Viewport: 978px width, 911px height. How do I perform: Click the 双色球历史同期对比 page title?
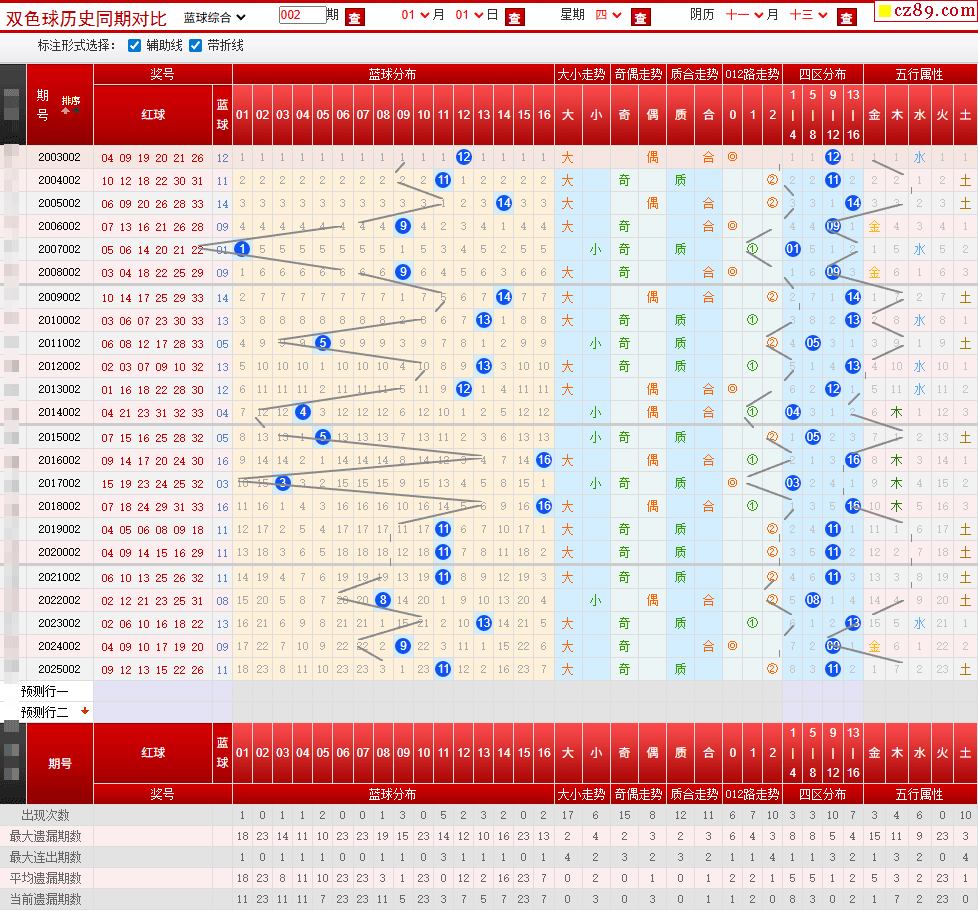point(86,19)
